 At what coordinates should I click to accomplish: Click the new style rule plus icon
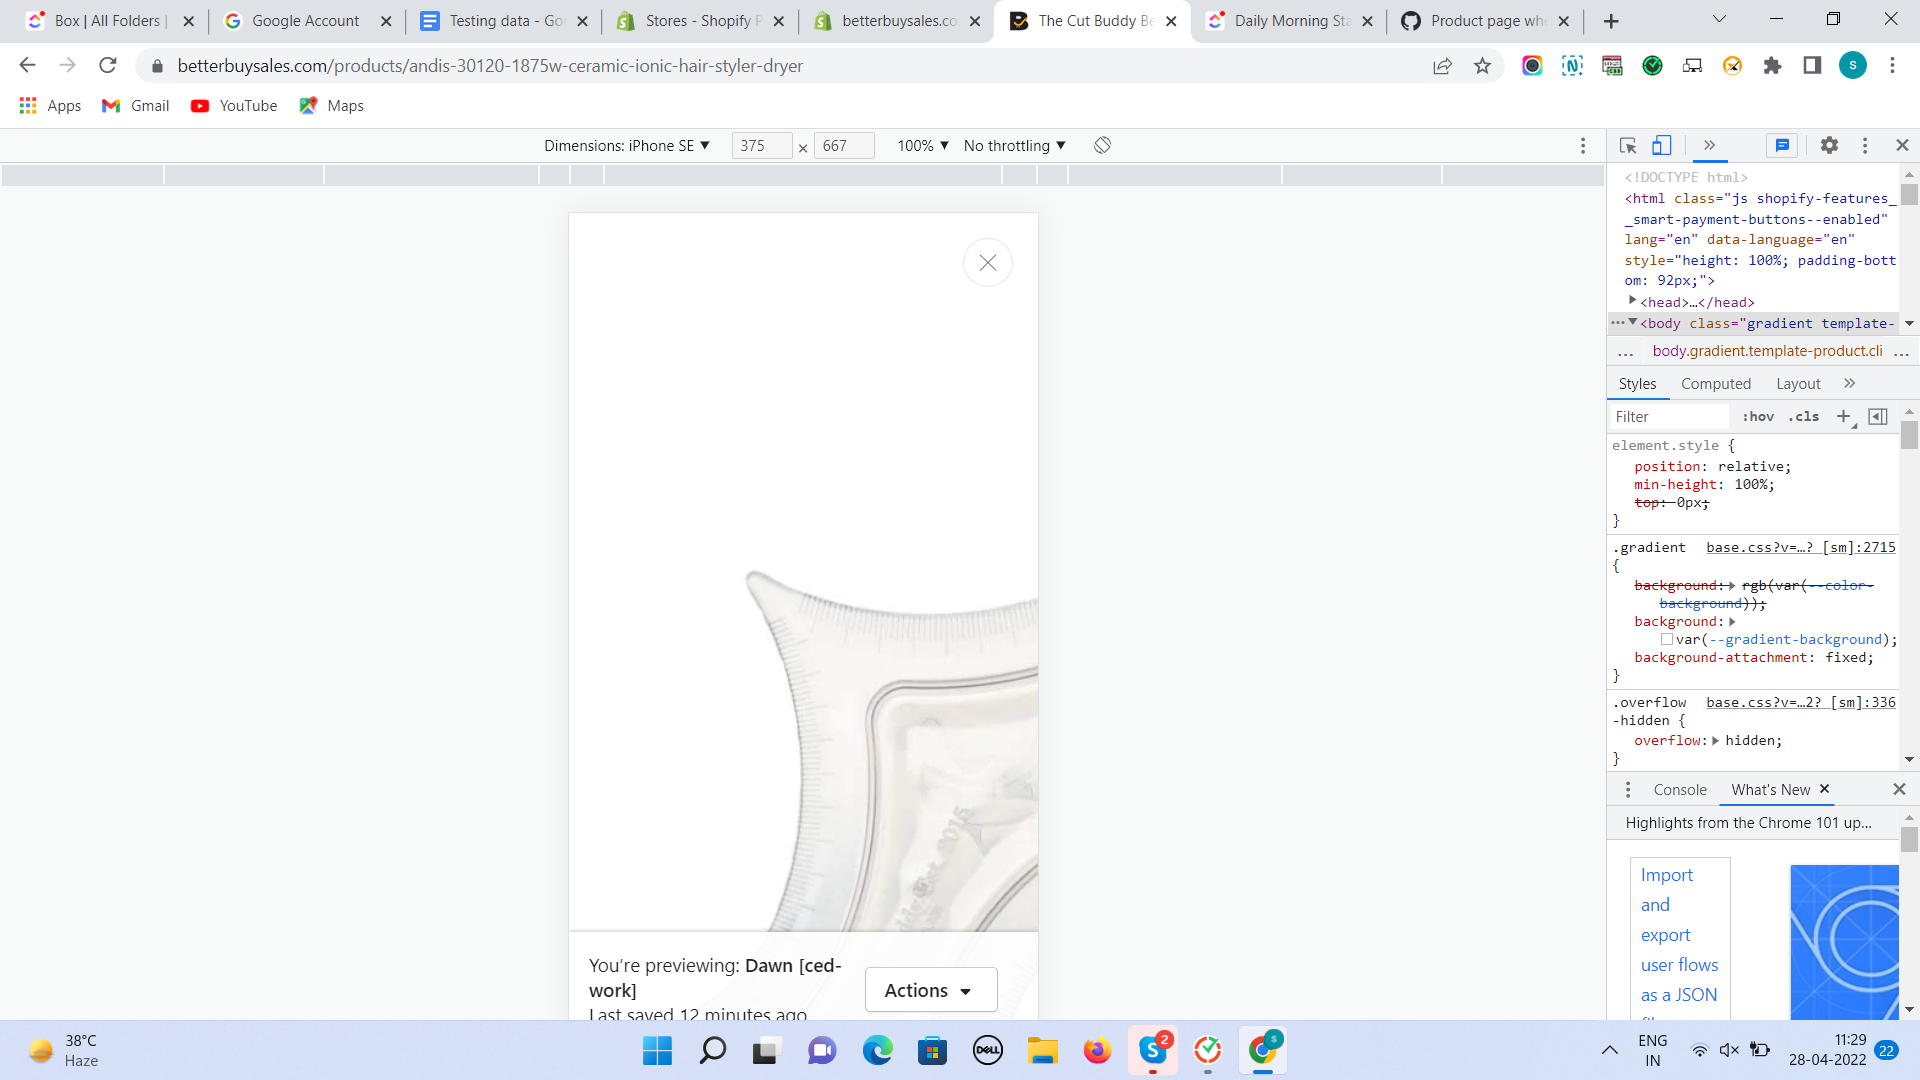[1843, 417]
